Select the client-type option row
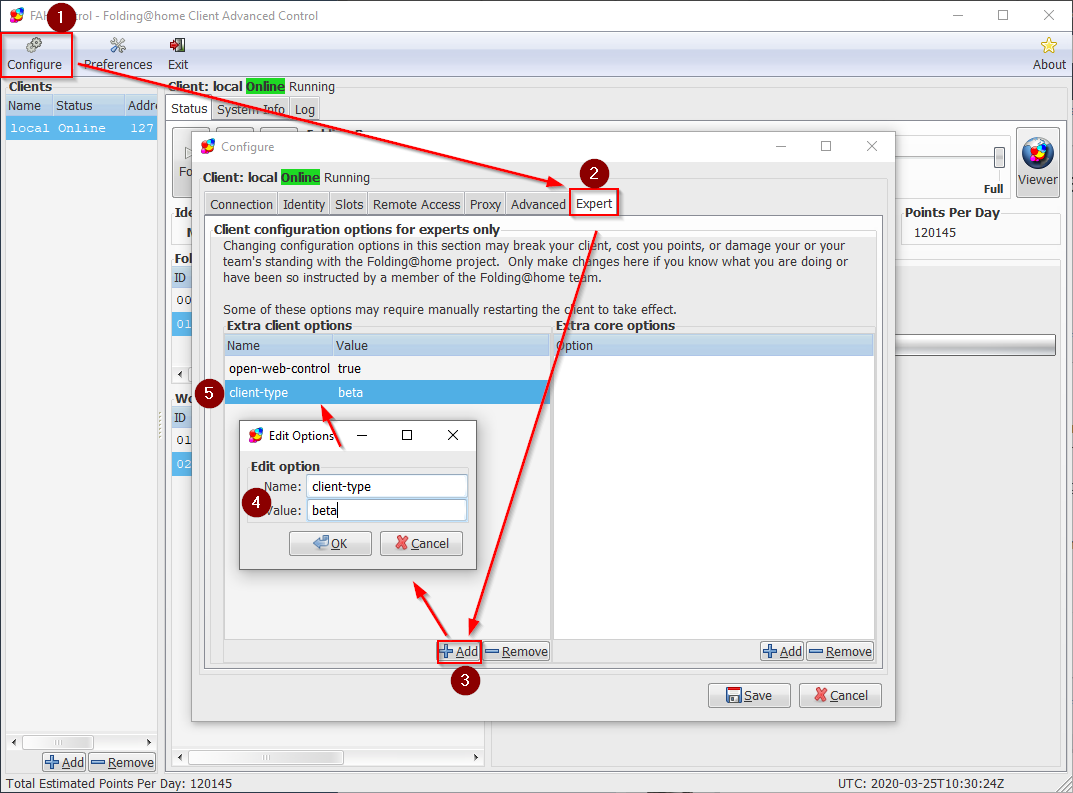This screenshot has height=793, width=1073. [387, 392]
